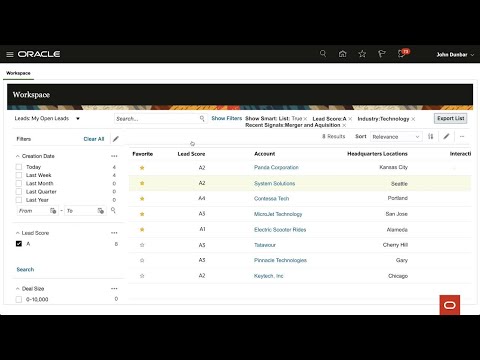Uncheck the Lead Score A checkbox
Image resolution: width=480 pixels, height=360 pixels.
tap(19, 244)
